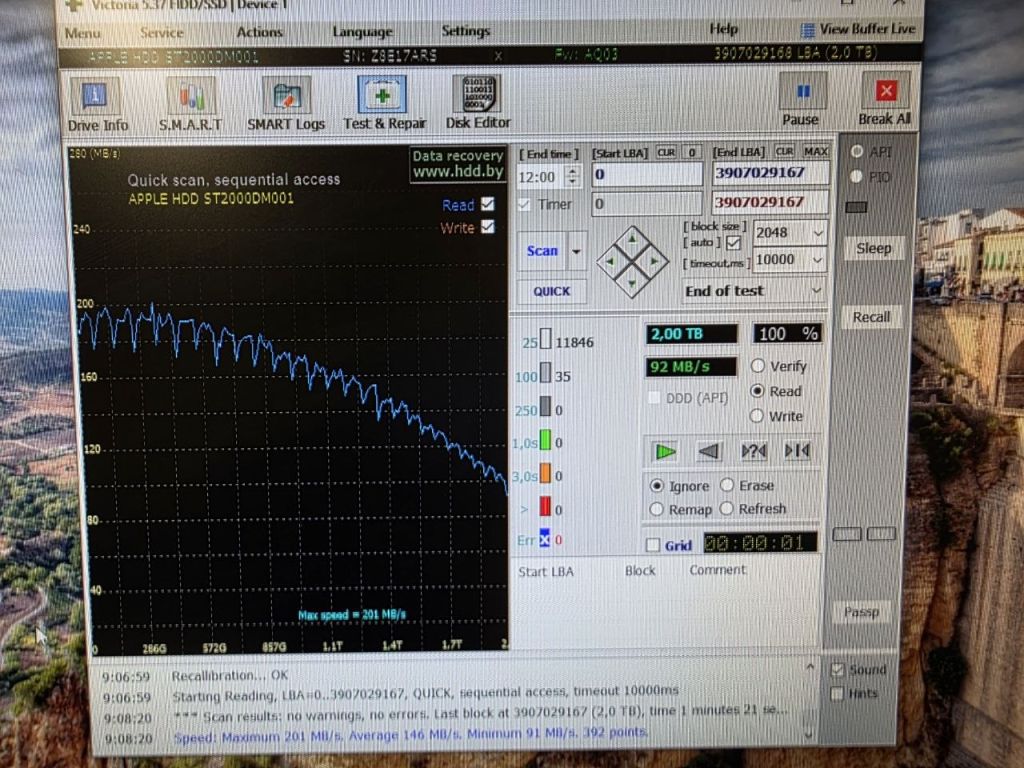The height and width of the screenshot is (768, 1024).
Task: Click the Pause toolbar icon
Action: pyautogui.click(x=803, y=93)
